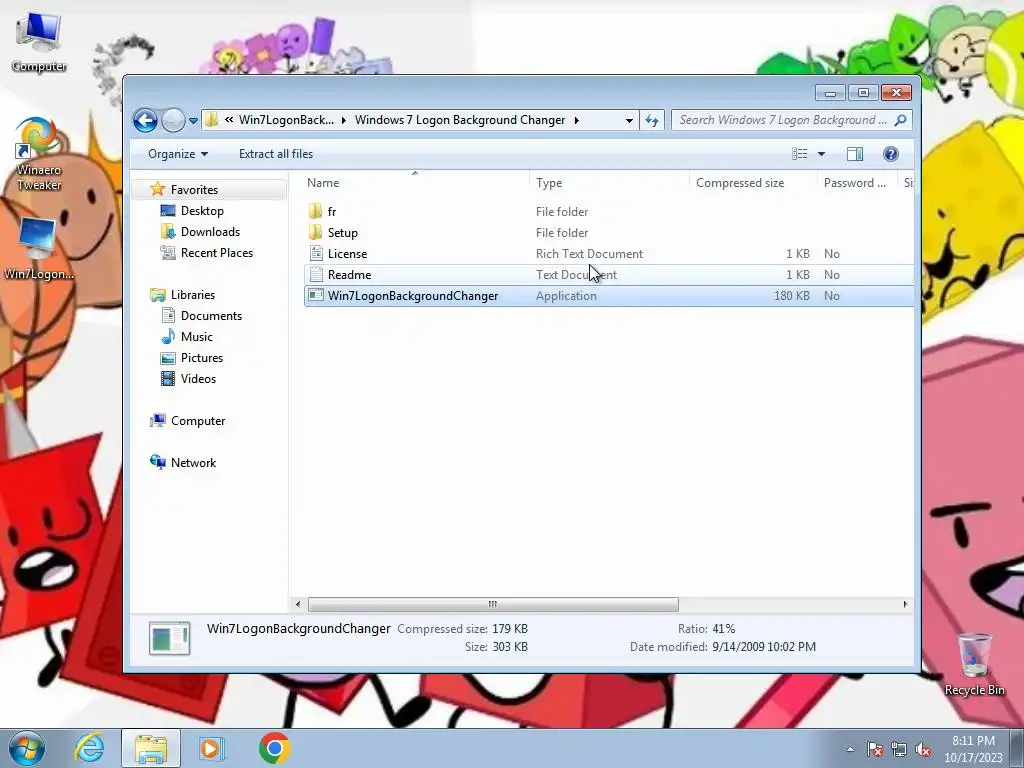This screenshot has width=1024, height=768.
Task: Click the Rich Text Document type cell
Action: point(589,253)
